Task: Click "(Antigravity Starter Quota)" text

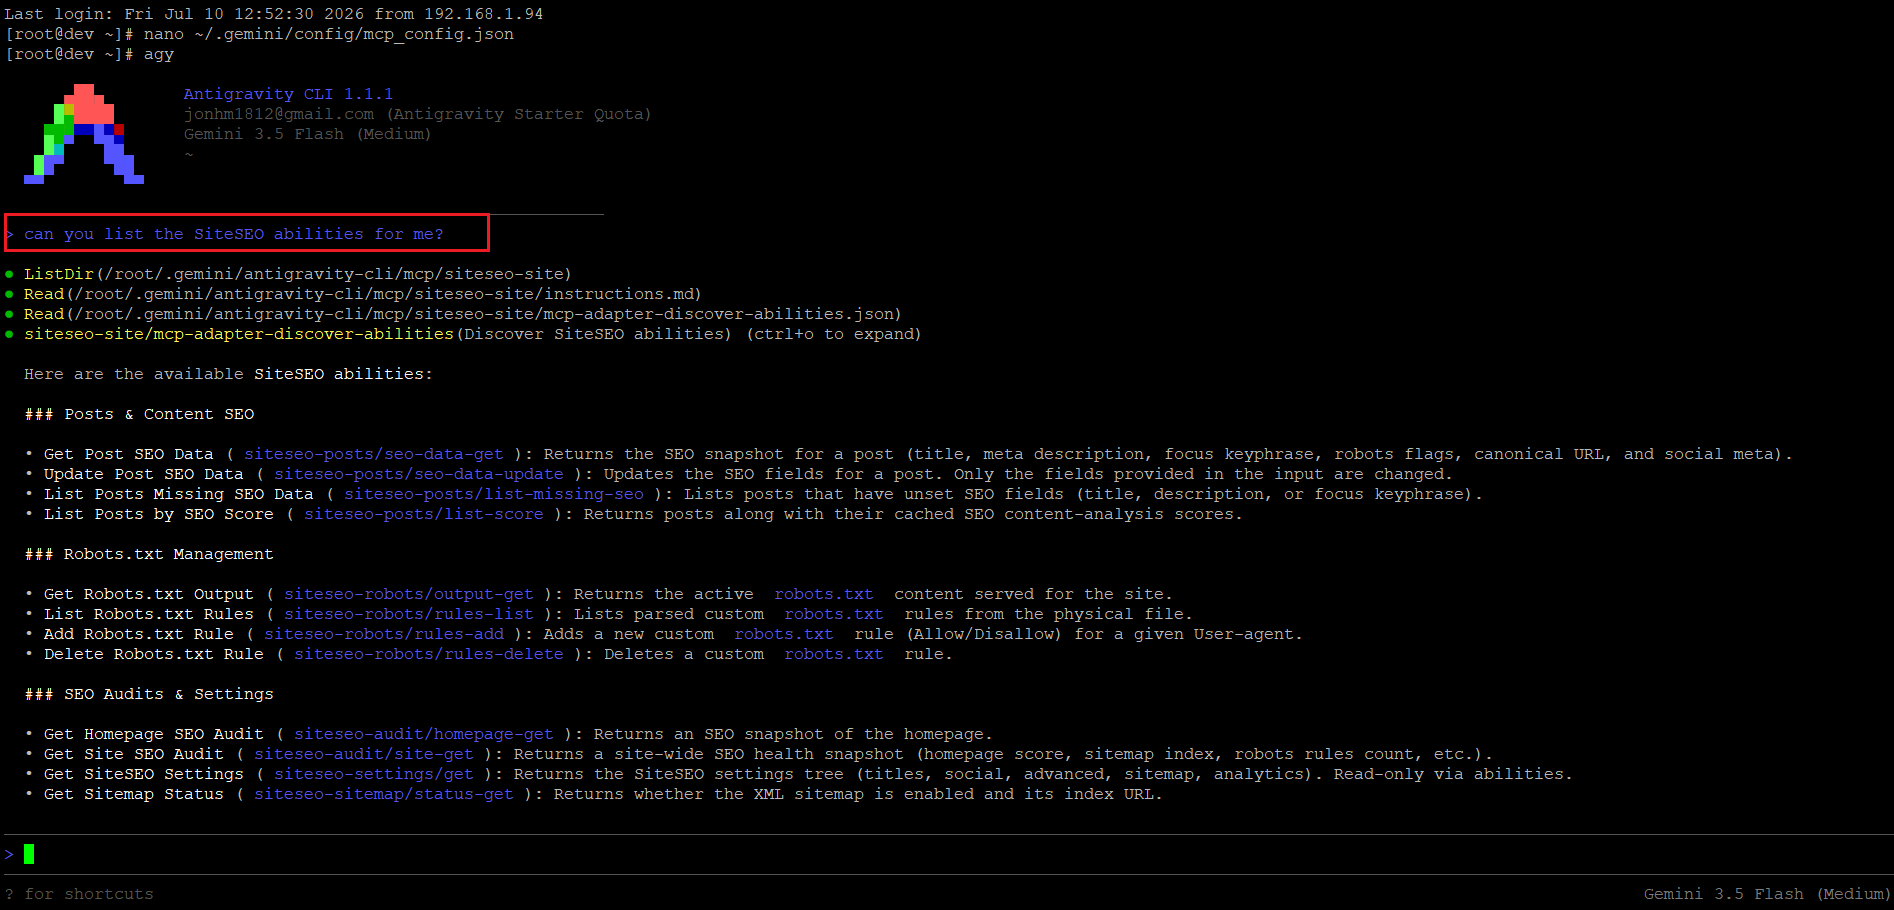Action: coord(518,114)
